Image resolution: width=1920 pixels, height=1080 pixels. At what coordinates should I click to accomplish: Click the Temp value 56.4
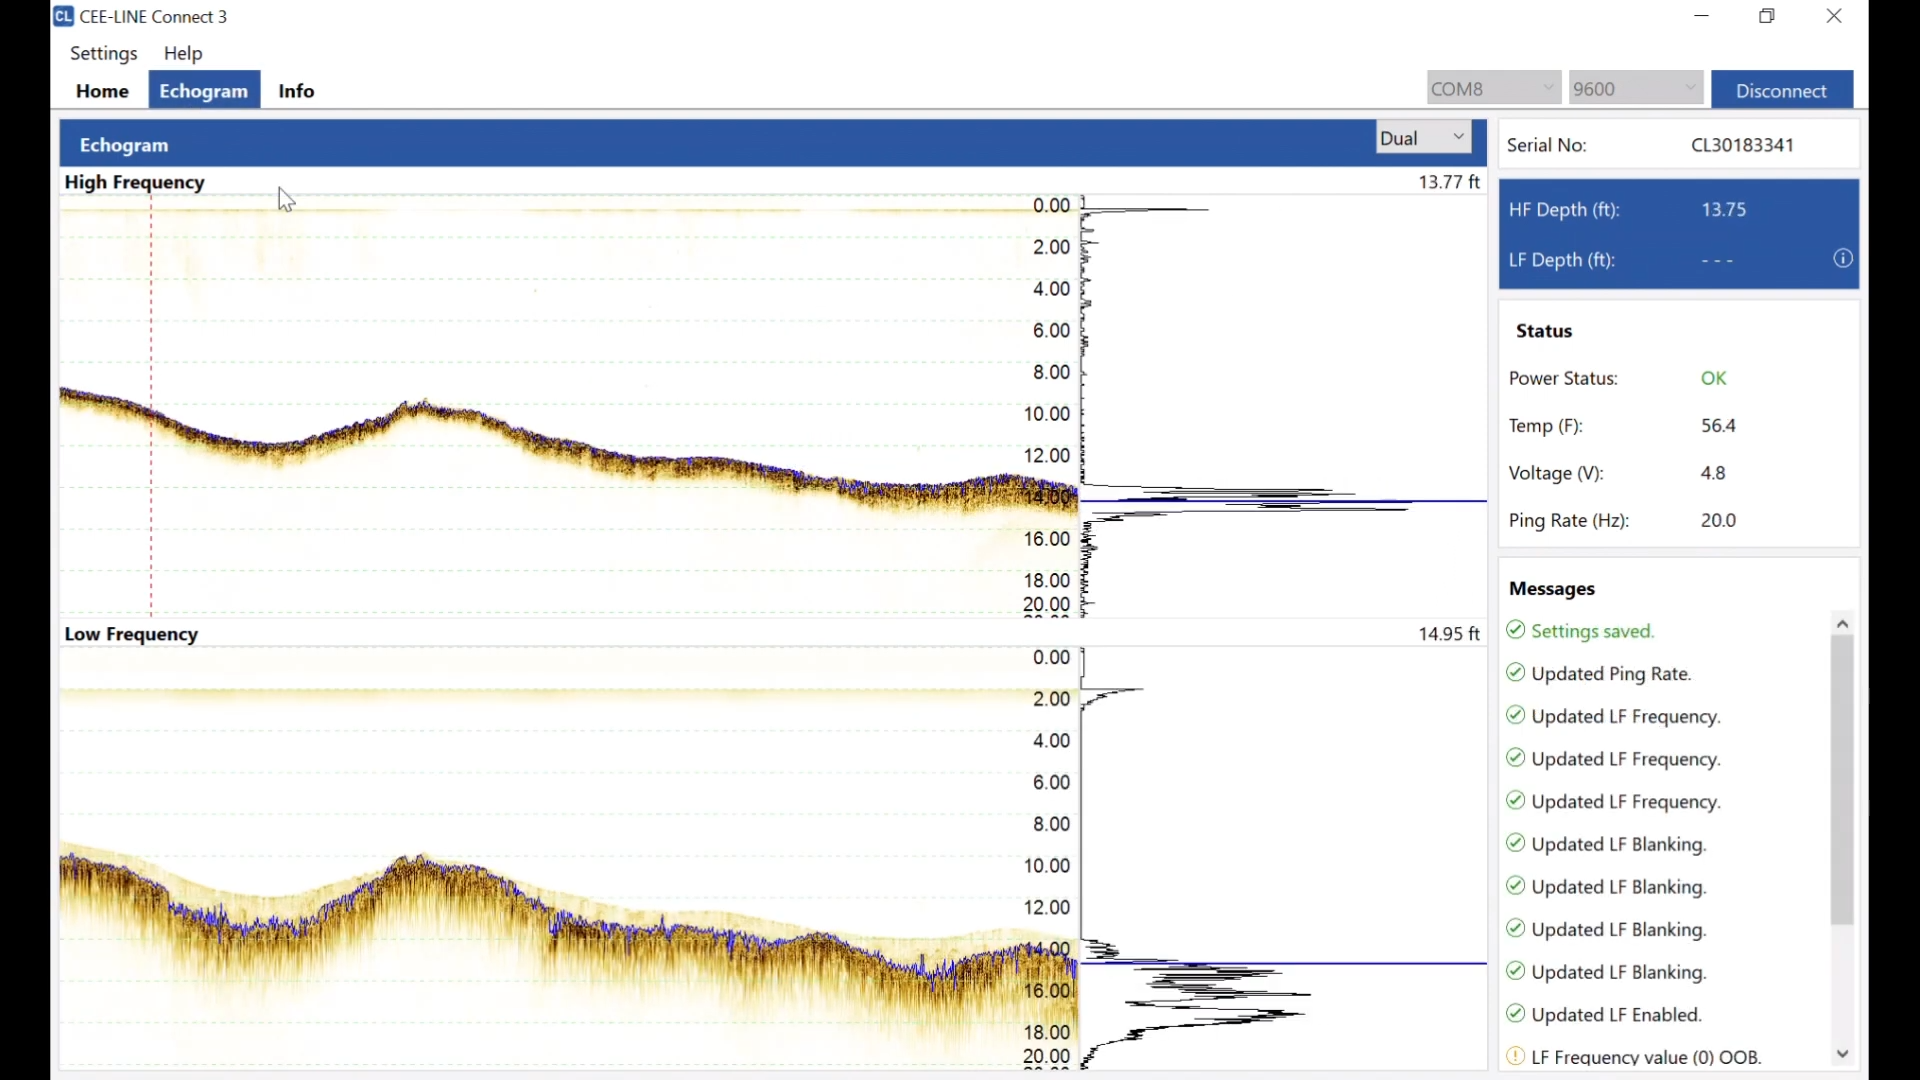point(1719,426)
